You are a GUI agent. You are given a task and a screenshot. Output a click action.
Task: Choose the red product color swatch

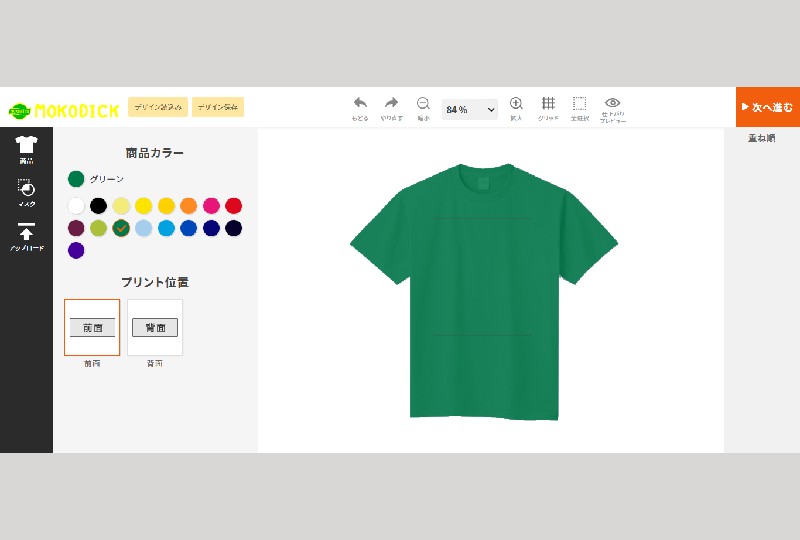click(233, 206)
